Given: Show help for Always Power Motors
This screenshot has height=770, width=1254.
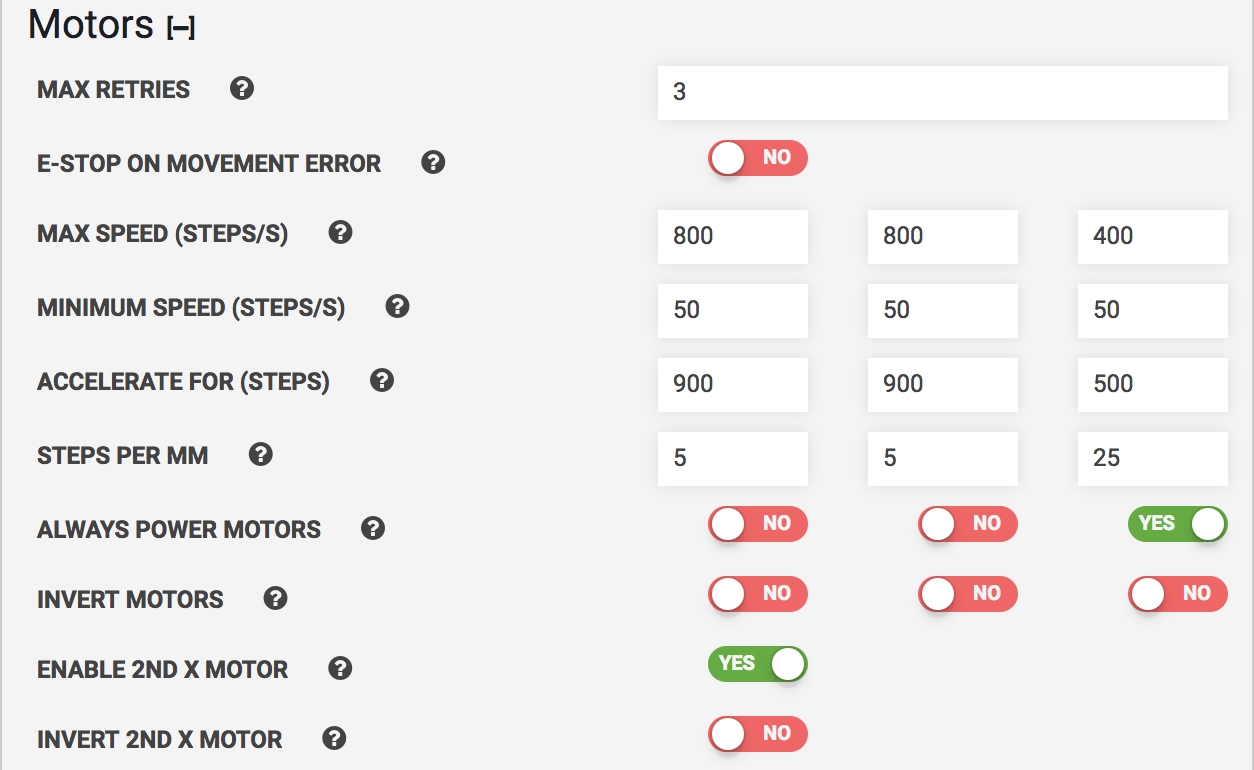Looking at the screenshot, I should tap(373, 528).
